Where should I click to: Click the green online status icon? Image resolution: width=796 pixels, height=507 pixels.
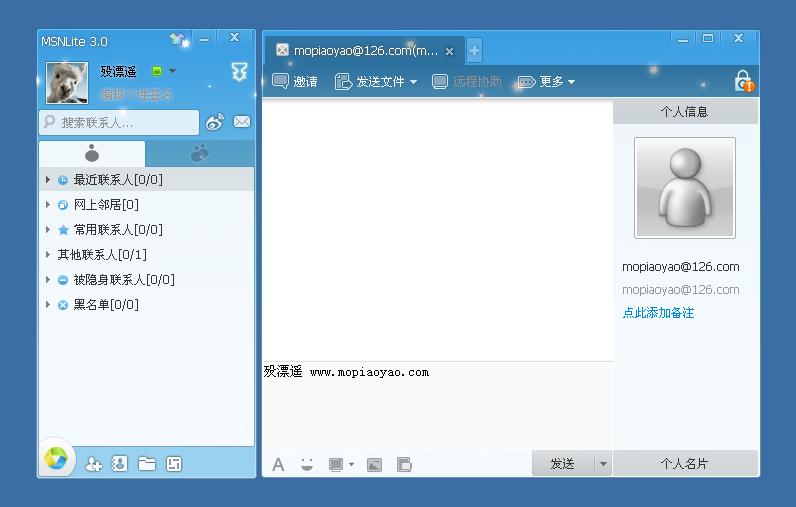click(x=157, y=71)
